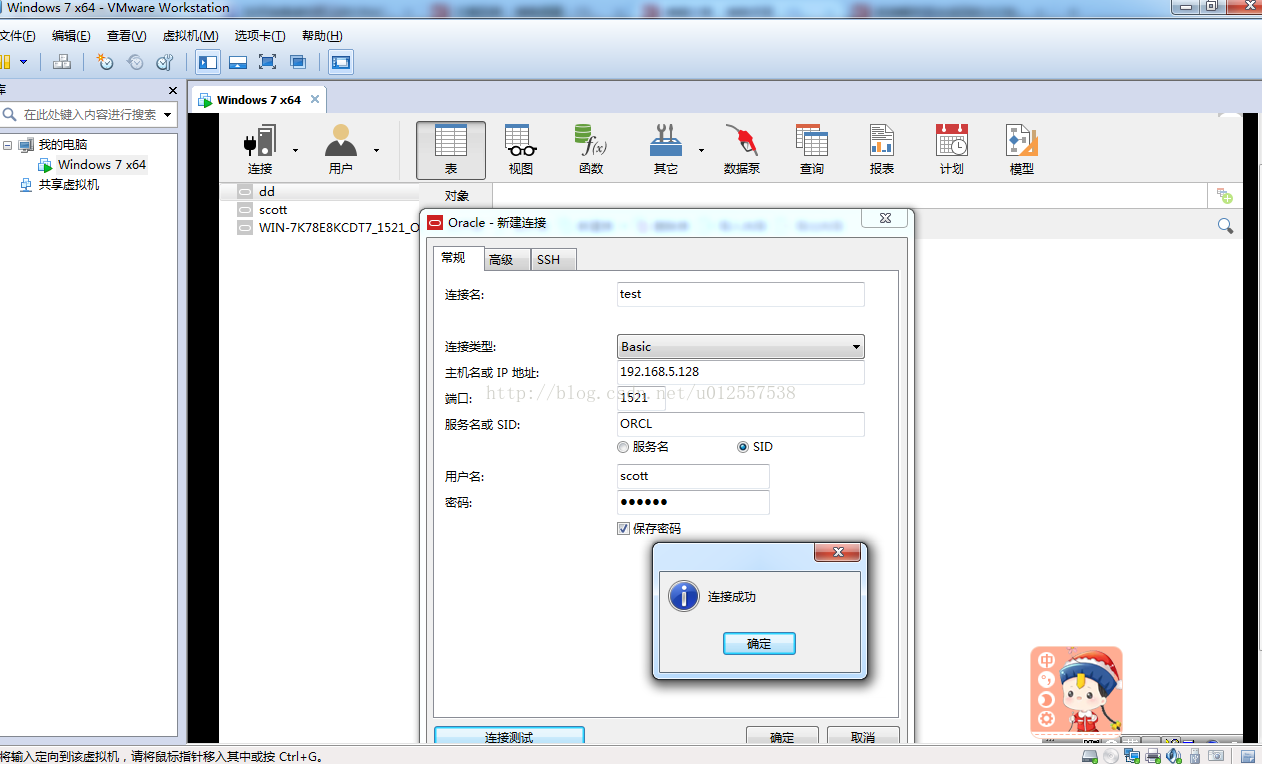Open the 选项卡(T) menu
This screenshot has width=1262, height=765.
pos(260,36)
